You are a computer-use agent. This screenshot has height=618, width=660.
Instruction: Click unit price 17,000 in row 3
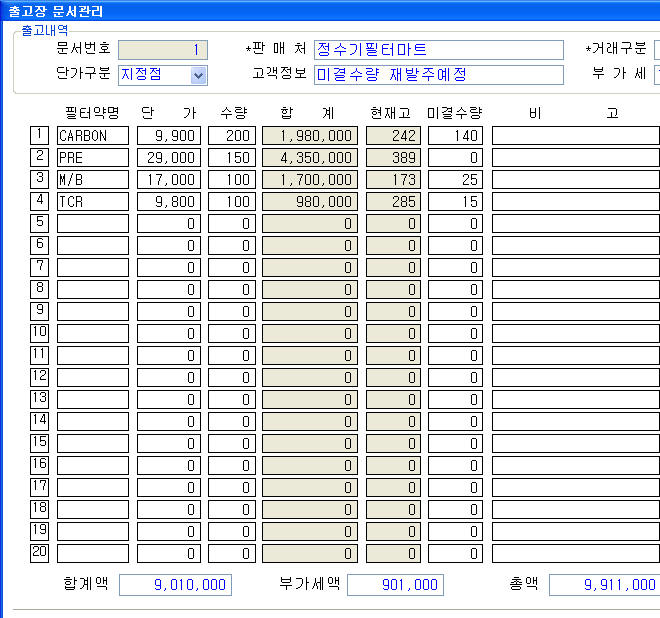(169, 179)
